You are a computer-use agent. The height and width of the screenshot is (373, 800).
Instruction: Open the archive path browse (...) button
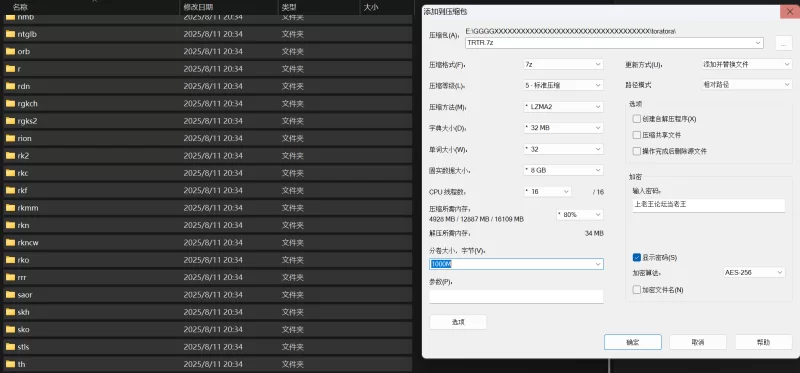pos(784,43)
